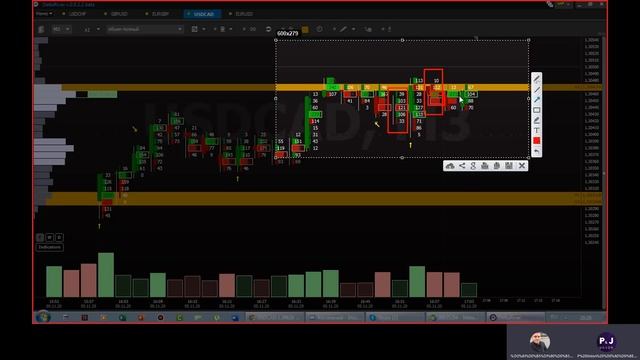Select the P.J participant thumbnail
Screen dimensions: 640x360
pyautogui.click(x=607, y=343)
